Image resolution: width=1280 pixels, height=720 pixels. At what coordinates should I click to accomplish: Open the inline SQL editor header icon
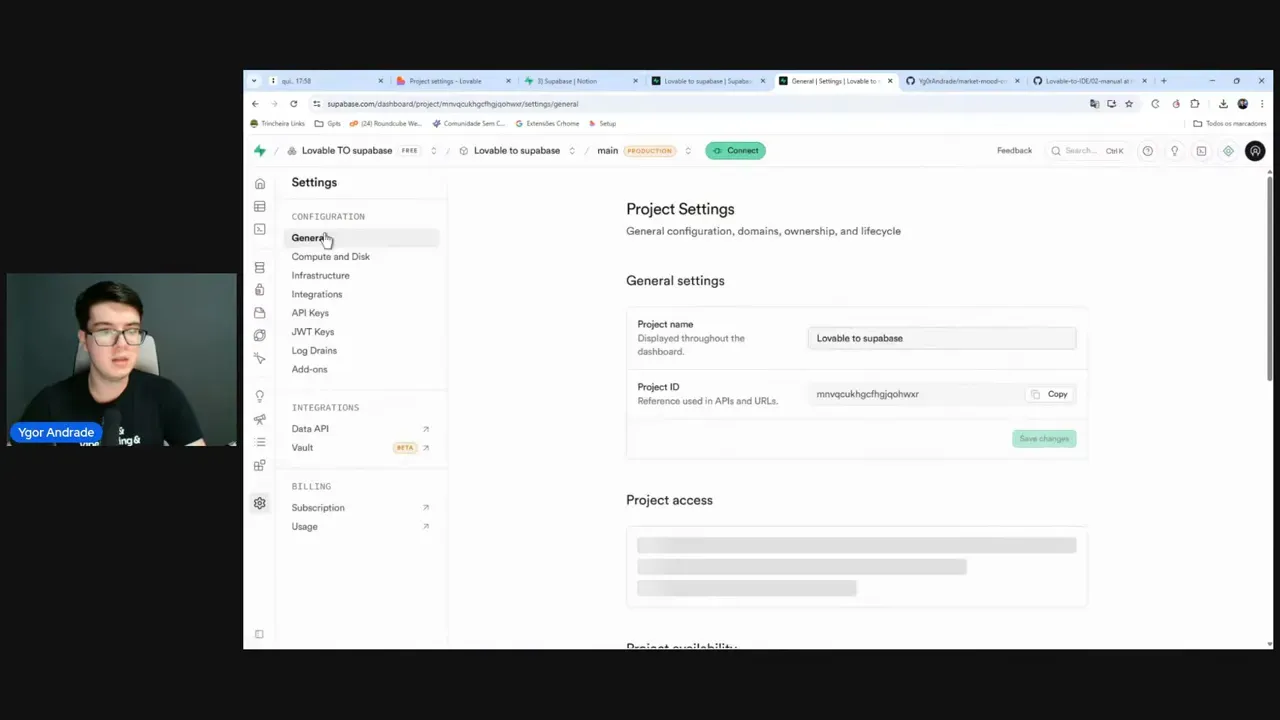tap(1201, 151)
